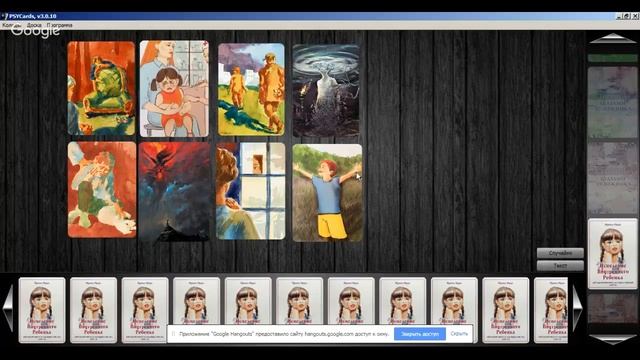Pick the partially visible last card in bottom strip
The height and width of the screenshot is (360, 640).
(x=551, y=310)
